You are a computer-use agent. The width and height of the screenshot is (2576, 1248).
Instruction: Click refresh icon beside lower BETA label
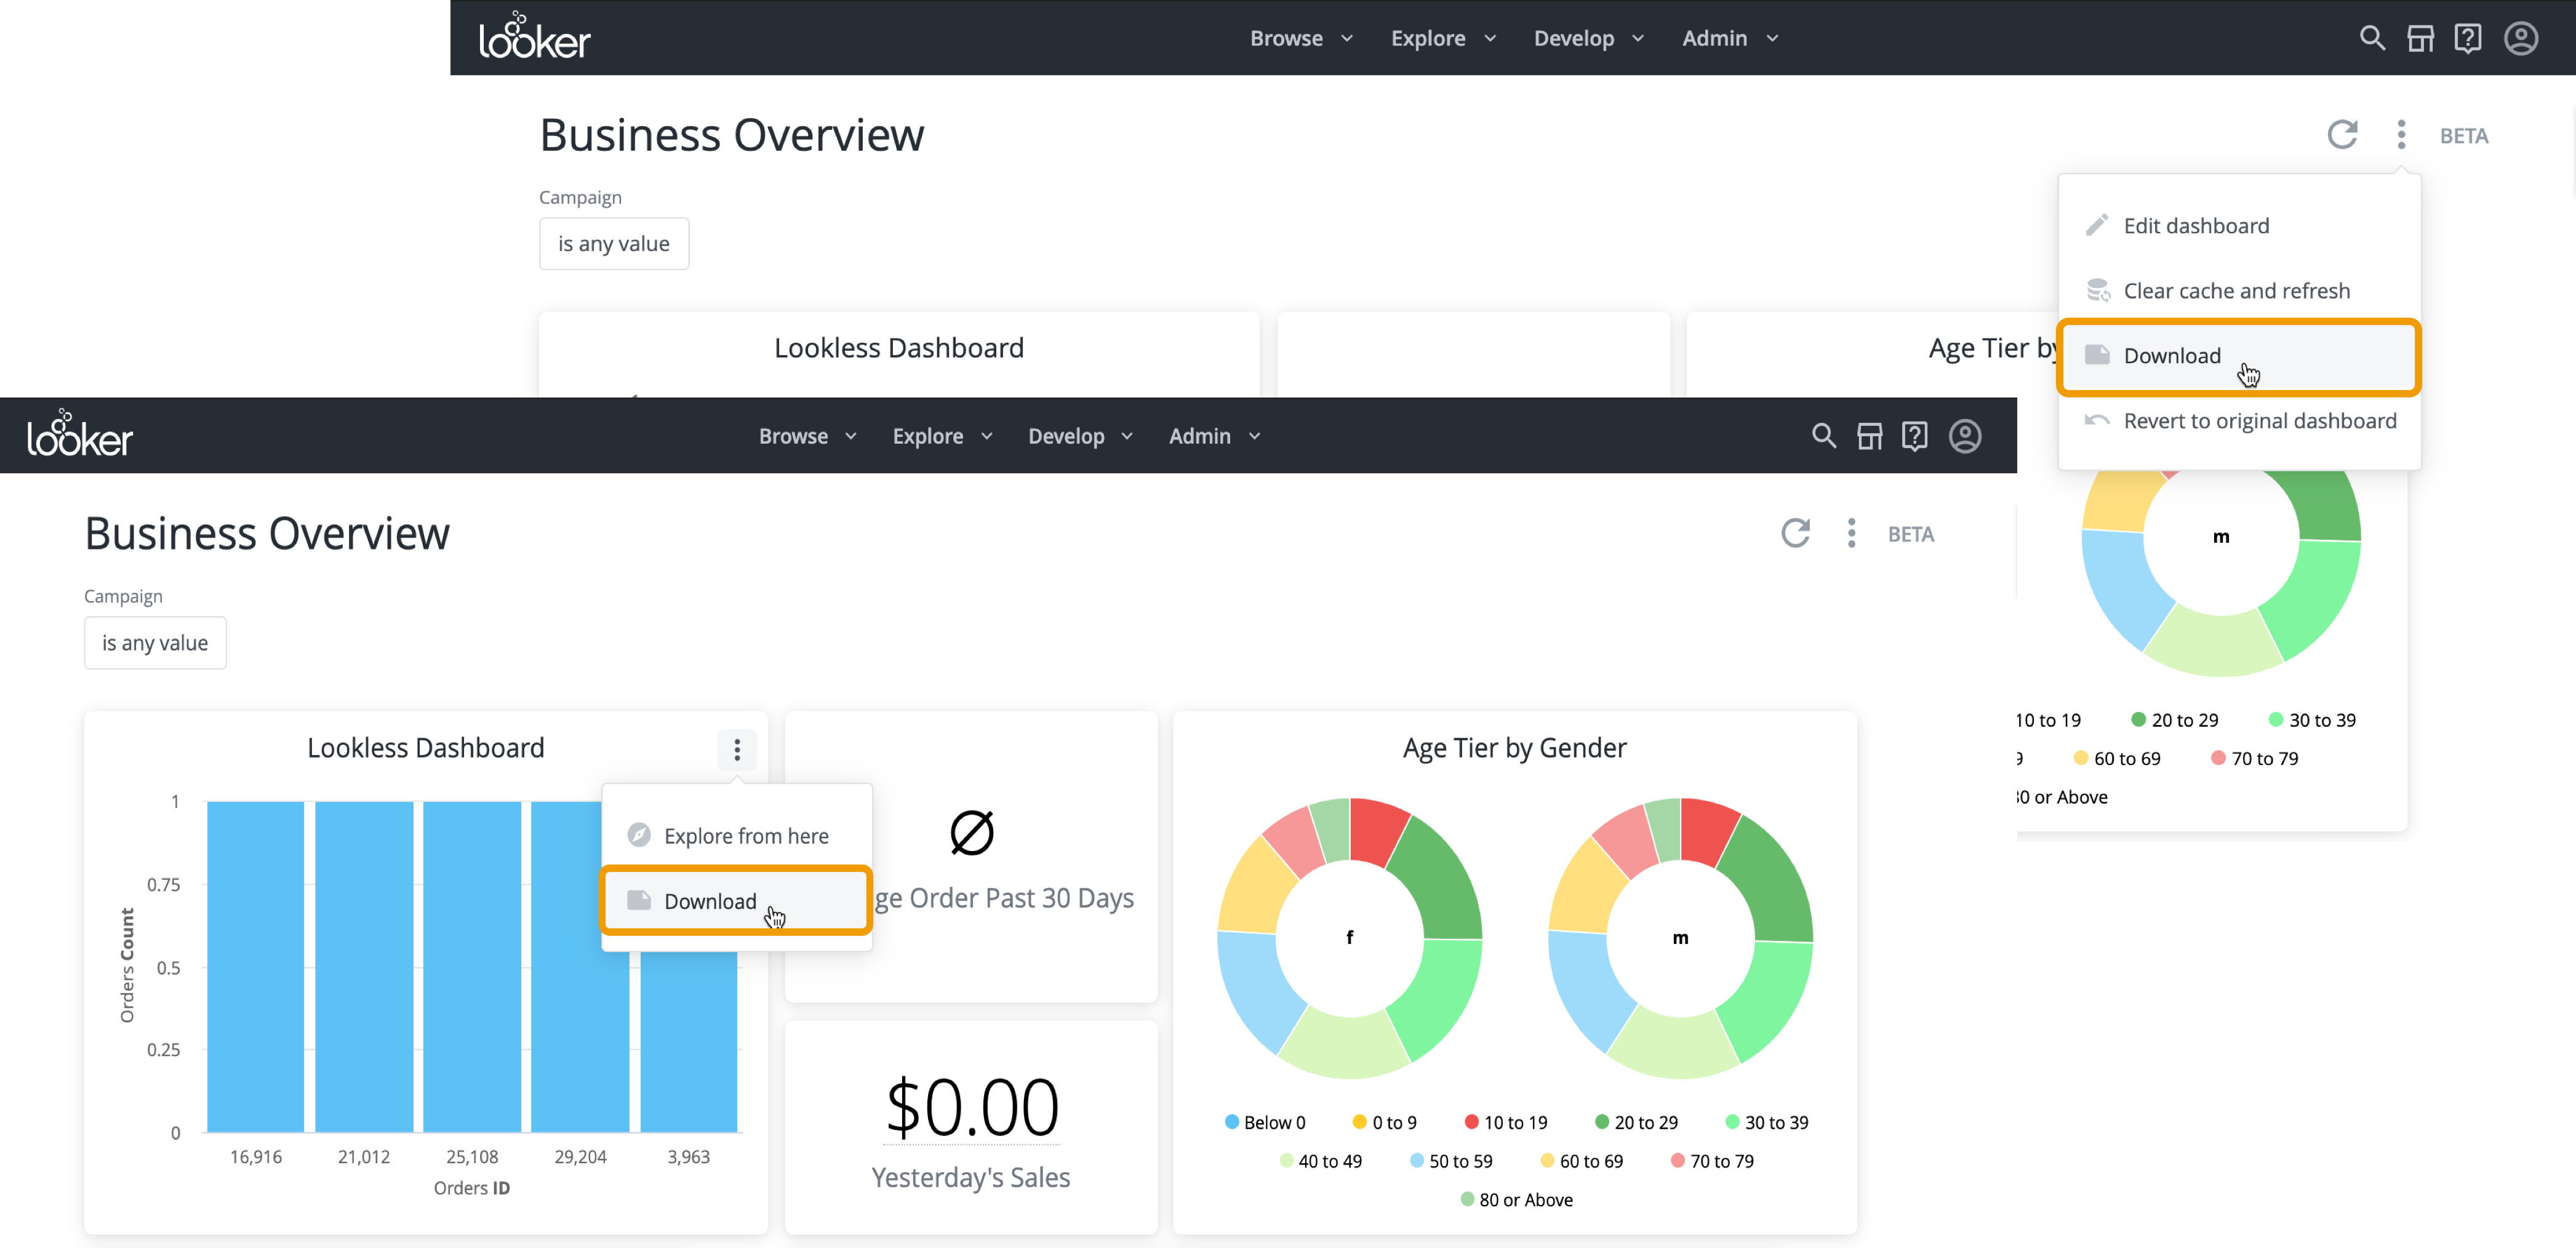pyautogui.click(x=1795, y=533)
